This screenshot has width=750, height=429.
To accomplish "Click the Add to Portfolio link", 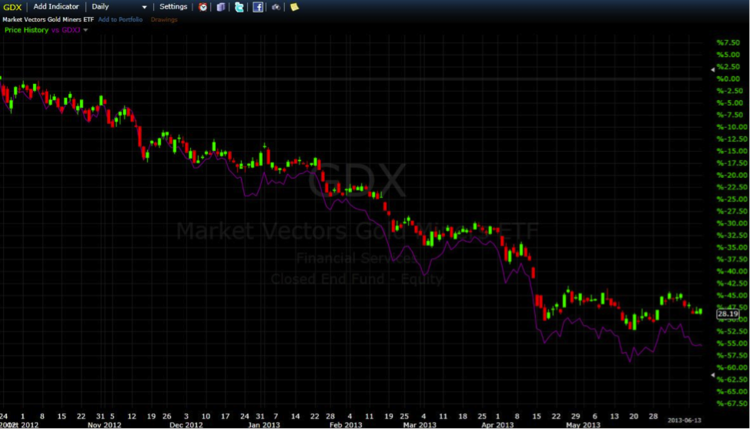I will point(121,19).
